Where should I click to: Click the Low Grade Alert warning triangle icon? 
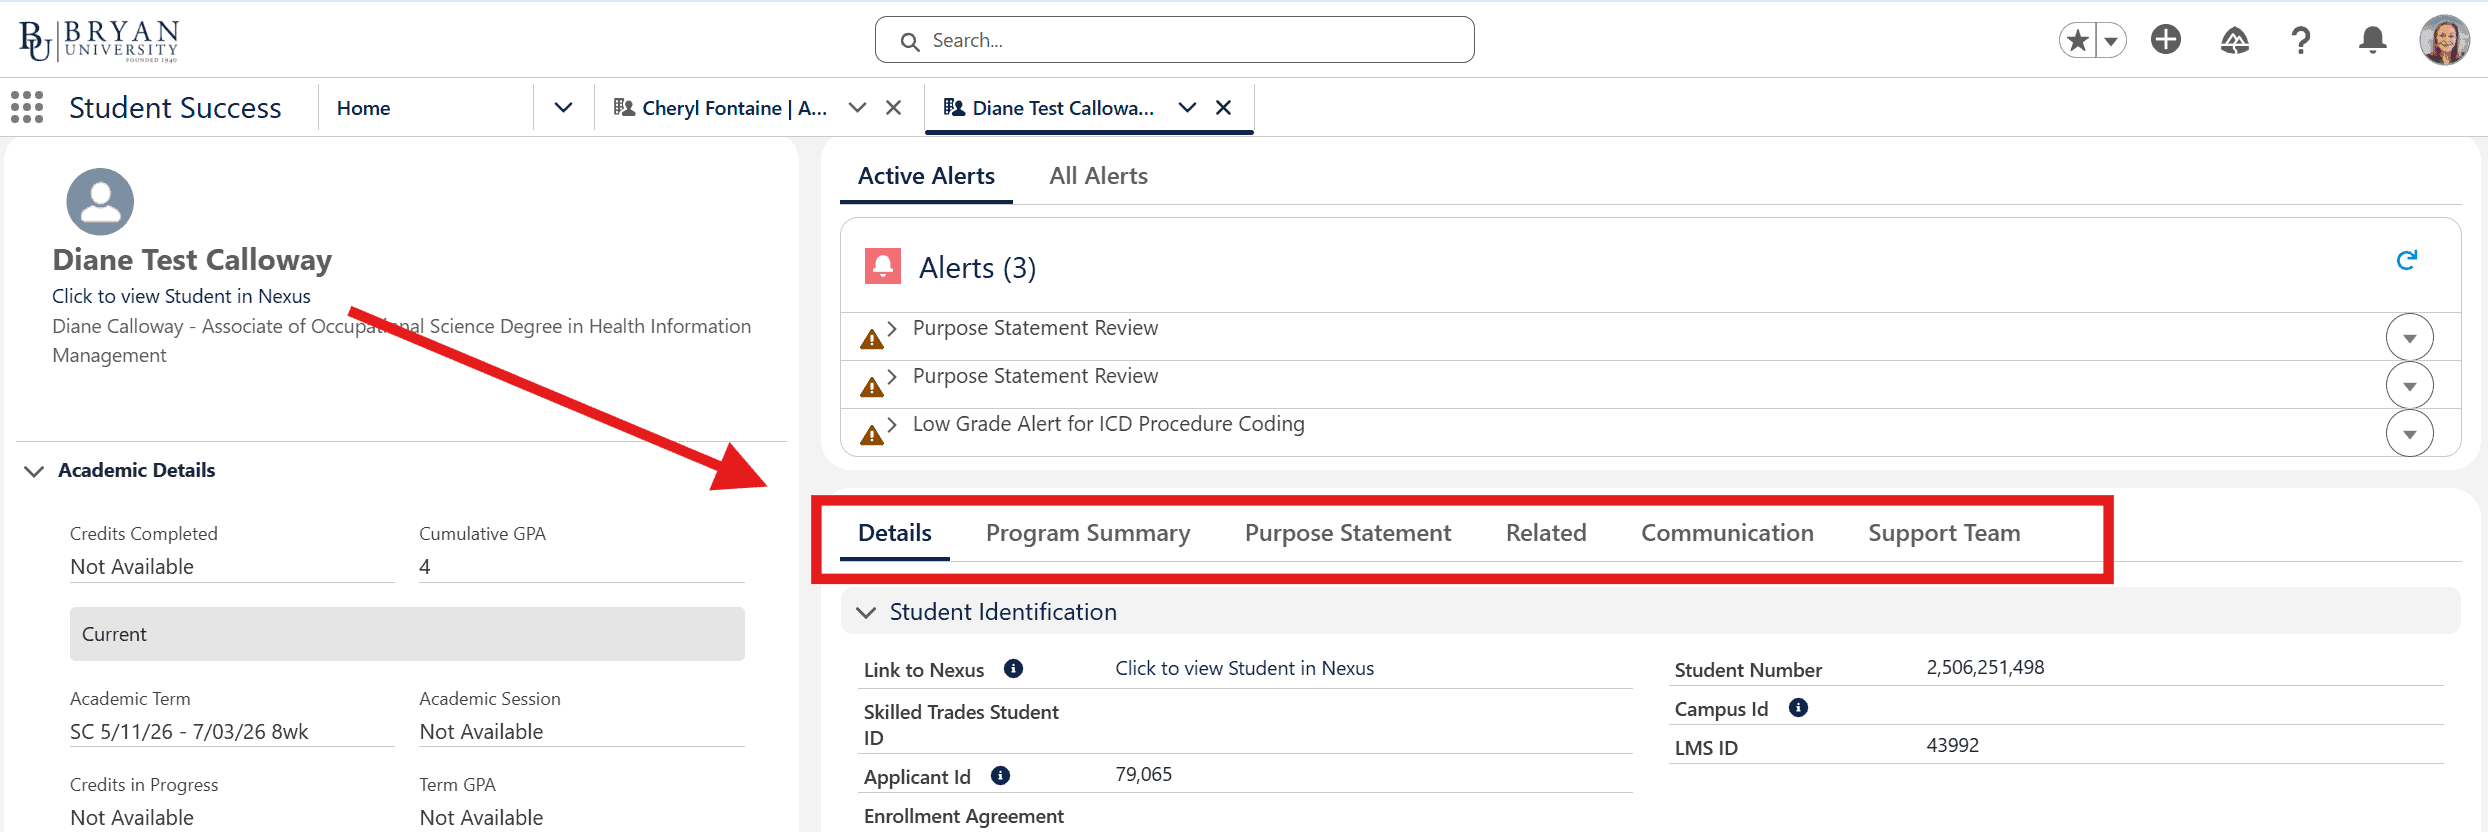872,435
